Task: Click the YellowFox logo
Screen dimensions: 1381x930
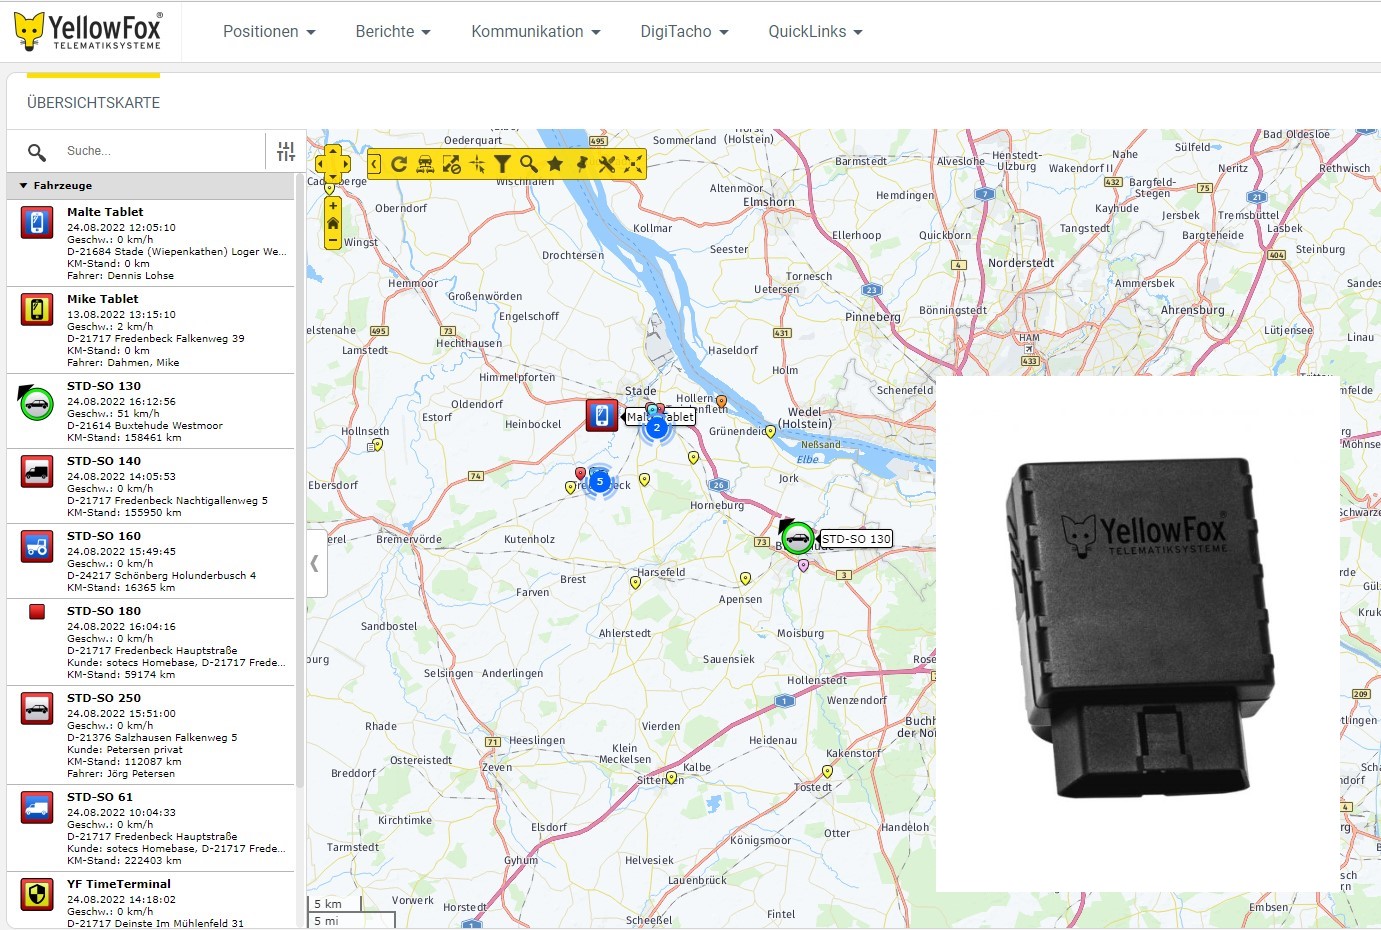Action: (x=88, y=31)
